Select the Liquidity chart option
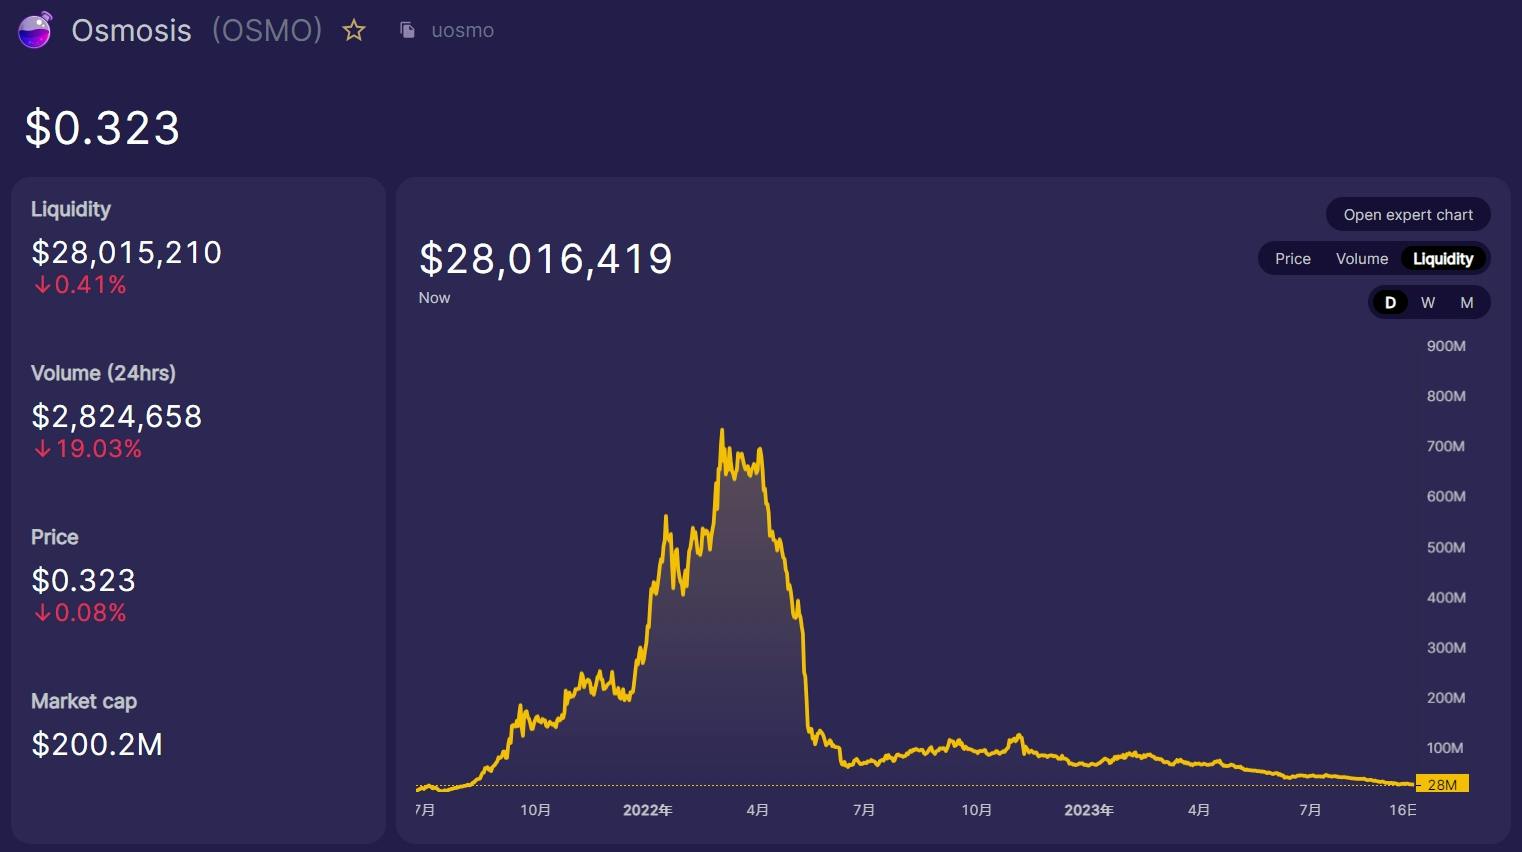Screen dimensions: 1522x852 pos(1443,259)
